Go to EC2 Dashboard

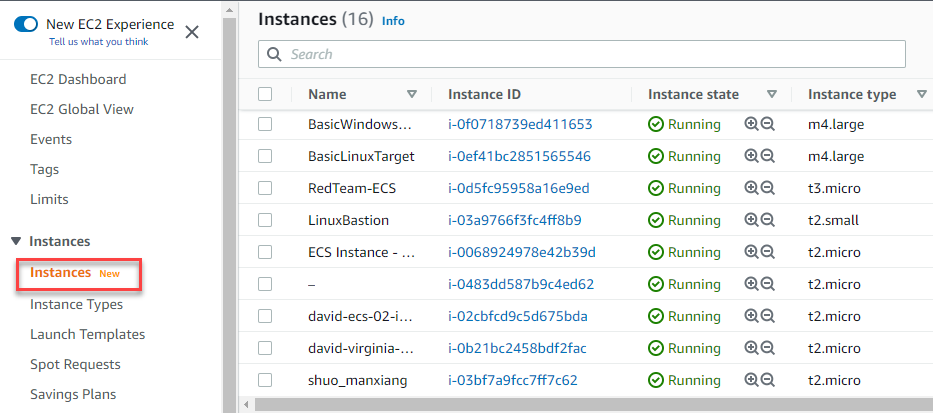click(78, 79)
